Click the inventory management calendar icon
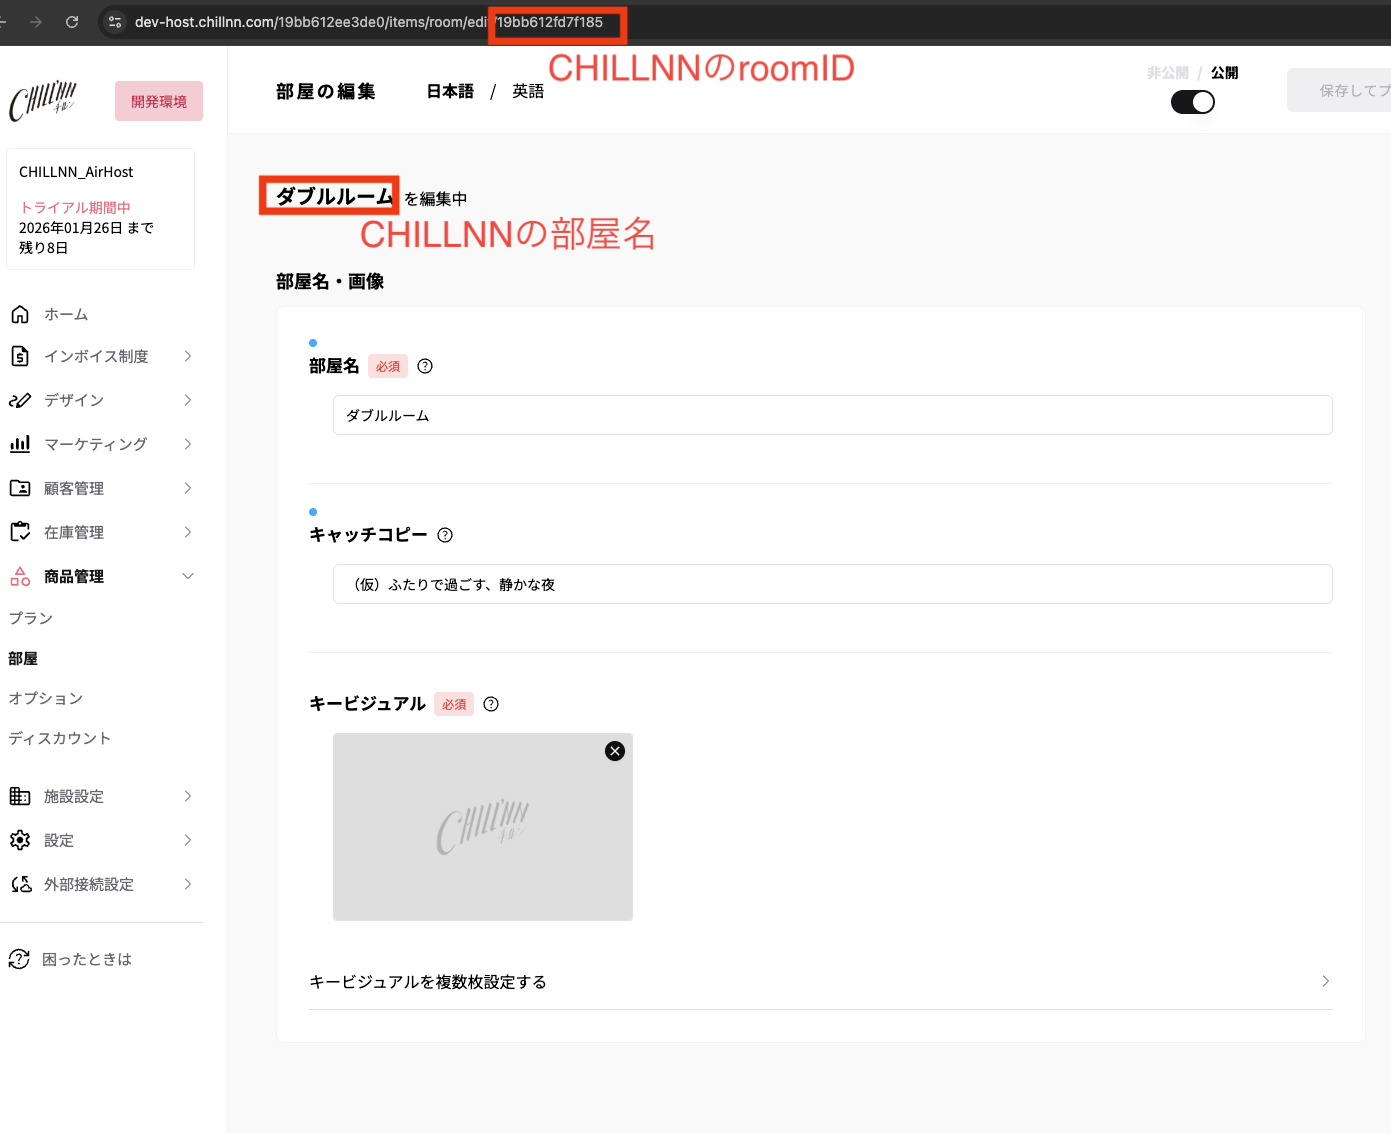Screen dimensions: 1391x1133 click(x=20, y=532)
